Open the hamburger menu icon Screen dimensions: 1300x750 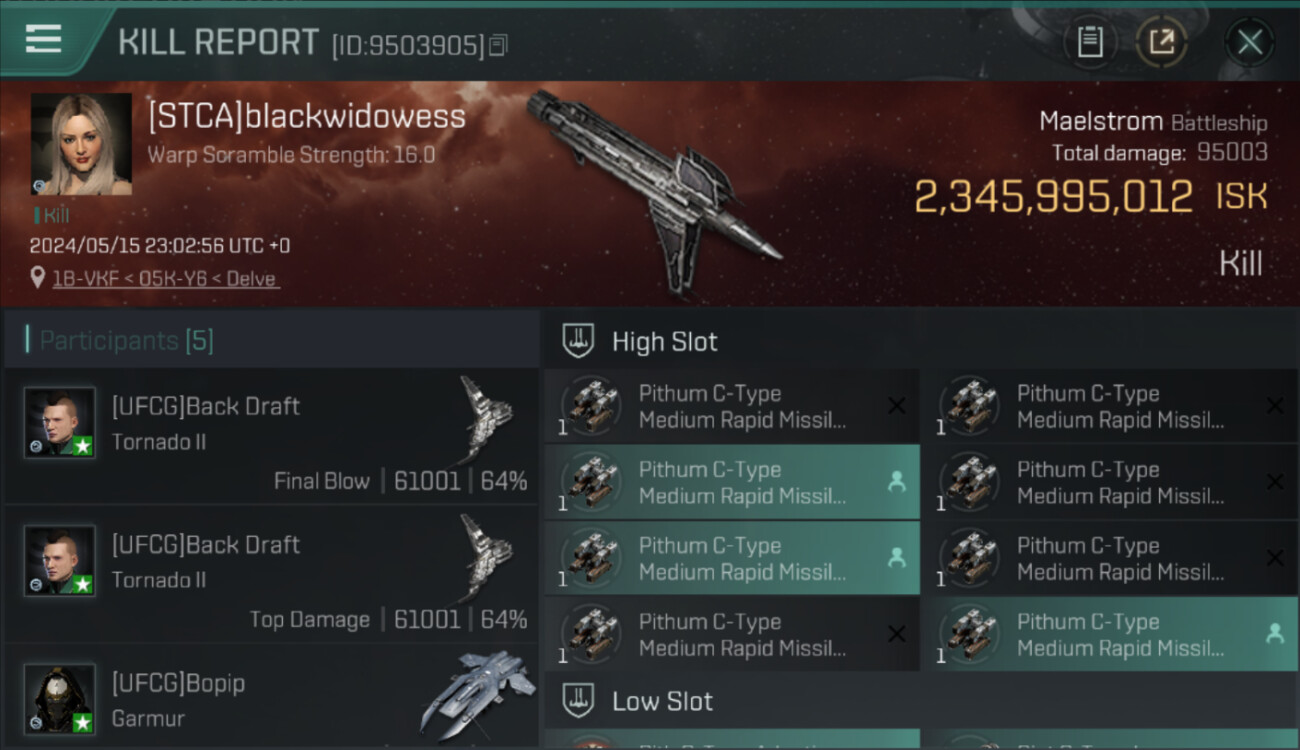[43, 40]
